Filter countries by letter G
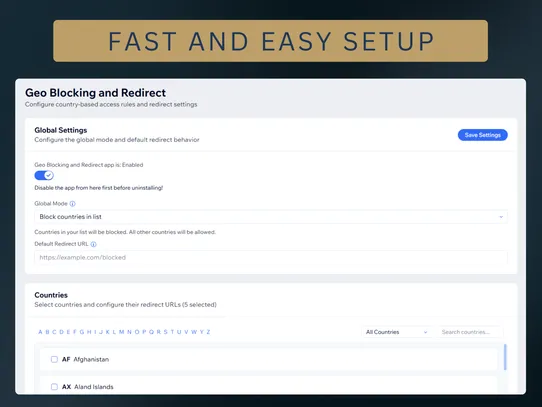The image size is (542, 407). 82,332
